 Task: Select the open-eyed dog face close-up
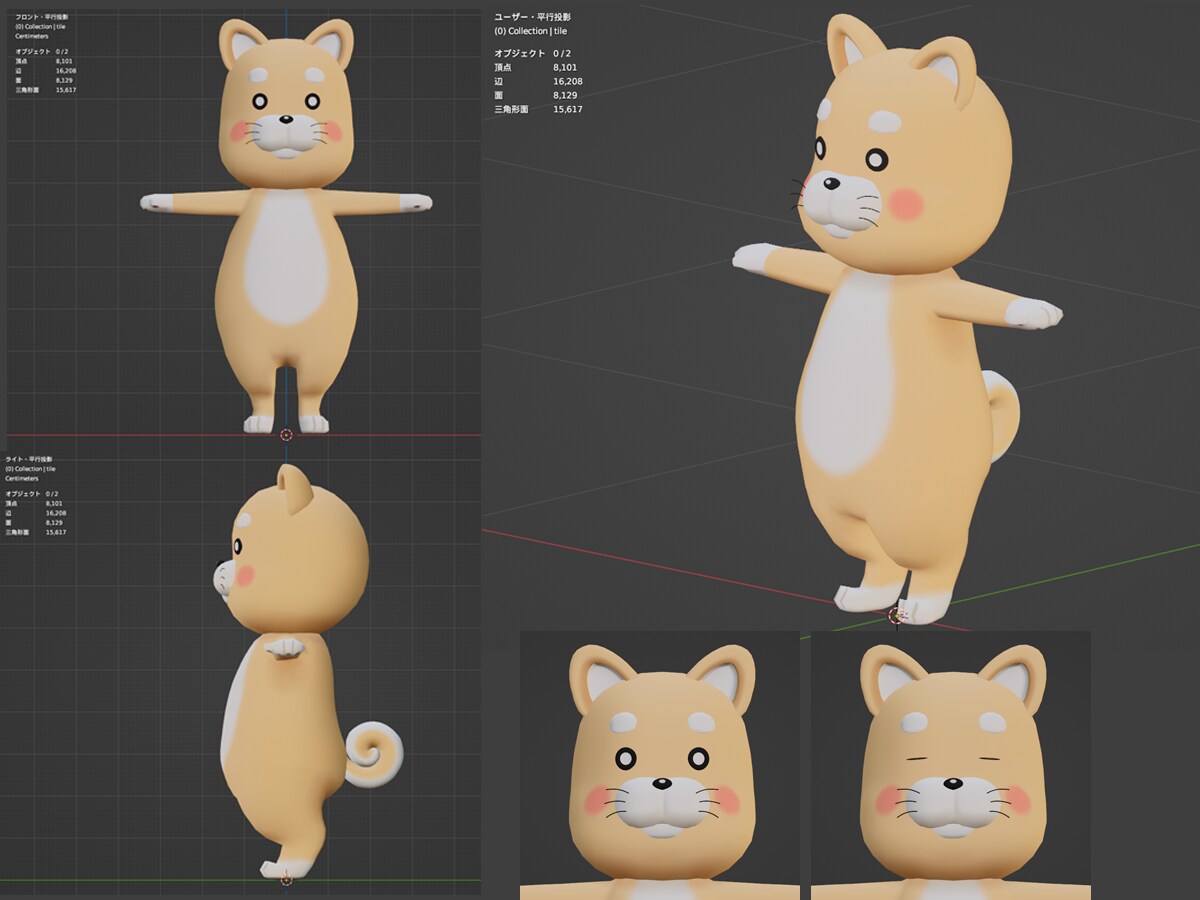pyautogui.click(x=659, y=765)
